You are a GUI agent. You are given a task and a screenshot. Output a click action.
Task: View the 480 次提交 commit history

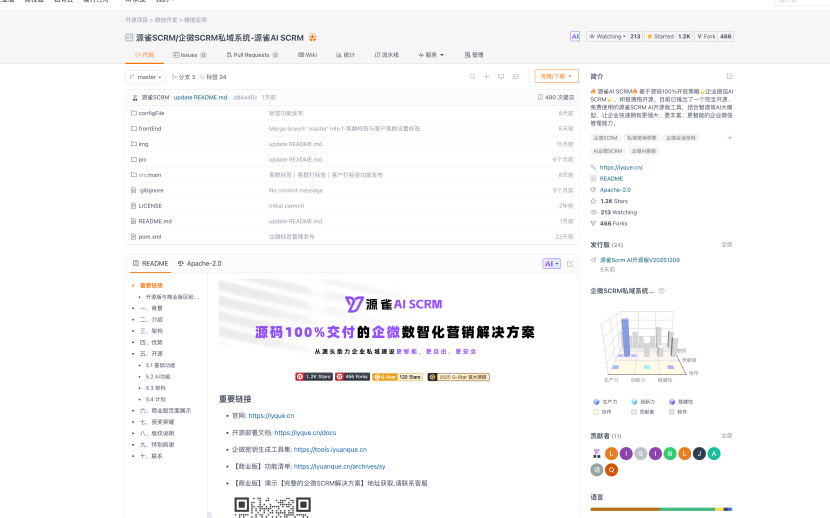(x=556, y=97)
